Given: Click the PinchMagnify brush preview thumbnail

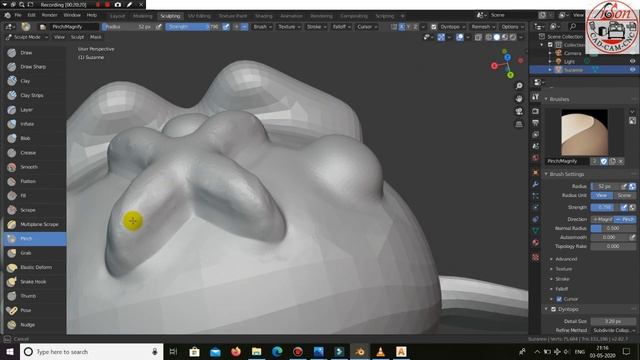Looking at the screenshot, I should point(584,132).
